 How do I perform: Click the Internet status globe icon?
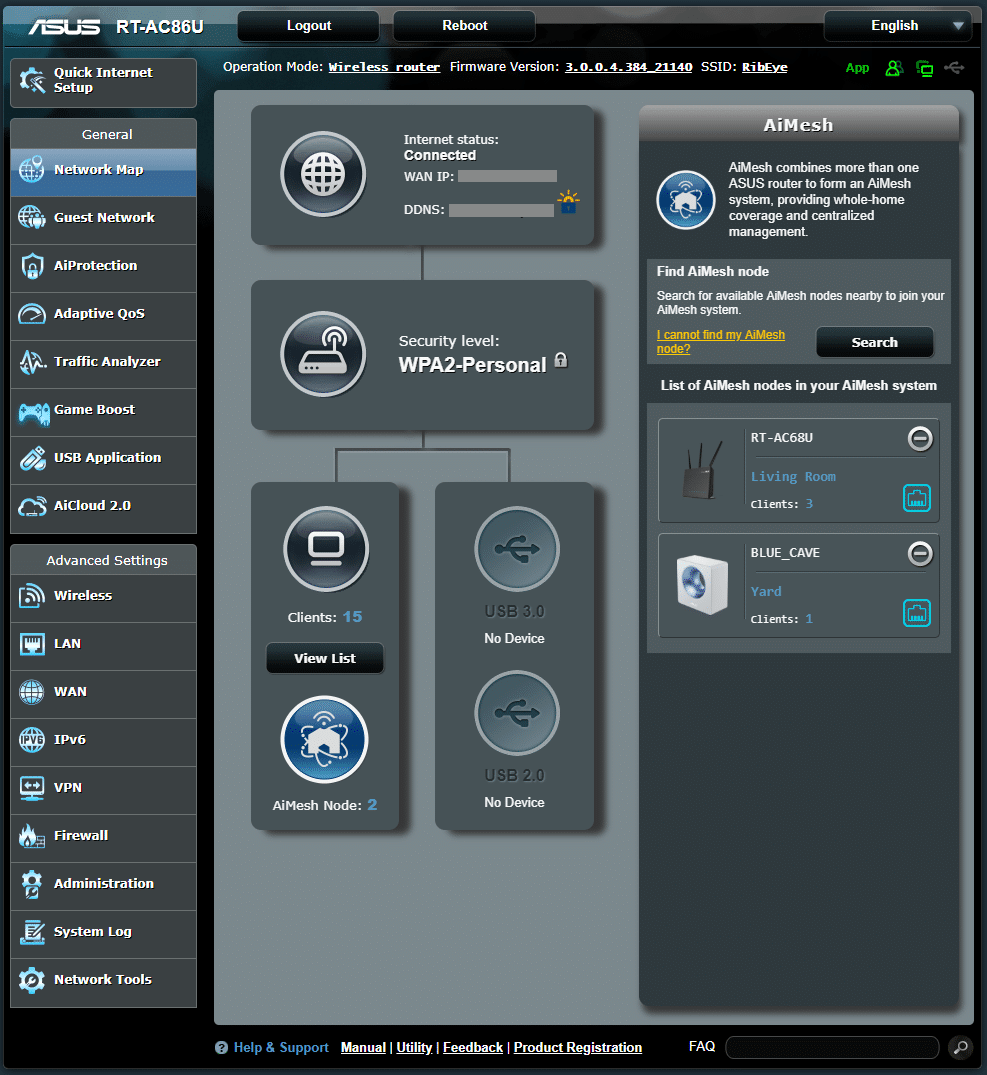(x=323, y=175)
